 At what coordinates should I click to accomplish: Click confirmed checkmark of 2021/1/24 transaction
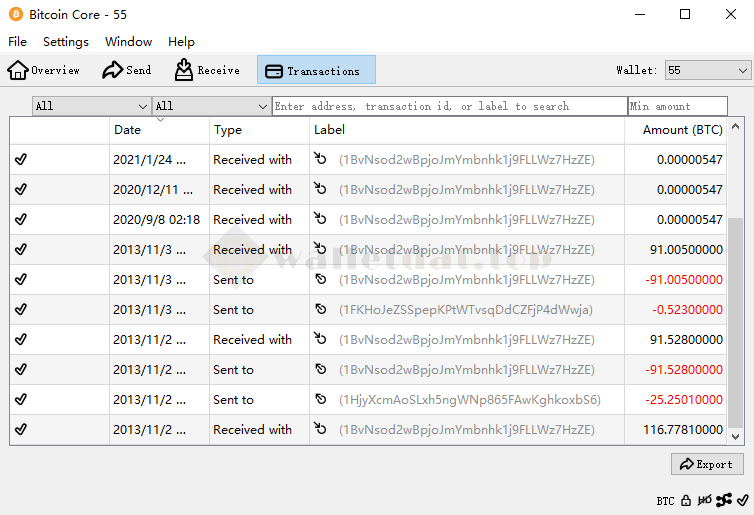(21, 160)
